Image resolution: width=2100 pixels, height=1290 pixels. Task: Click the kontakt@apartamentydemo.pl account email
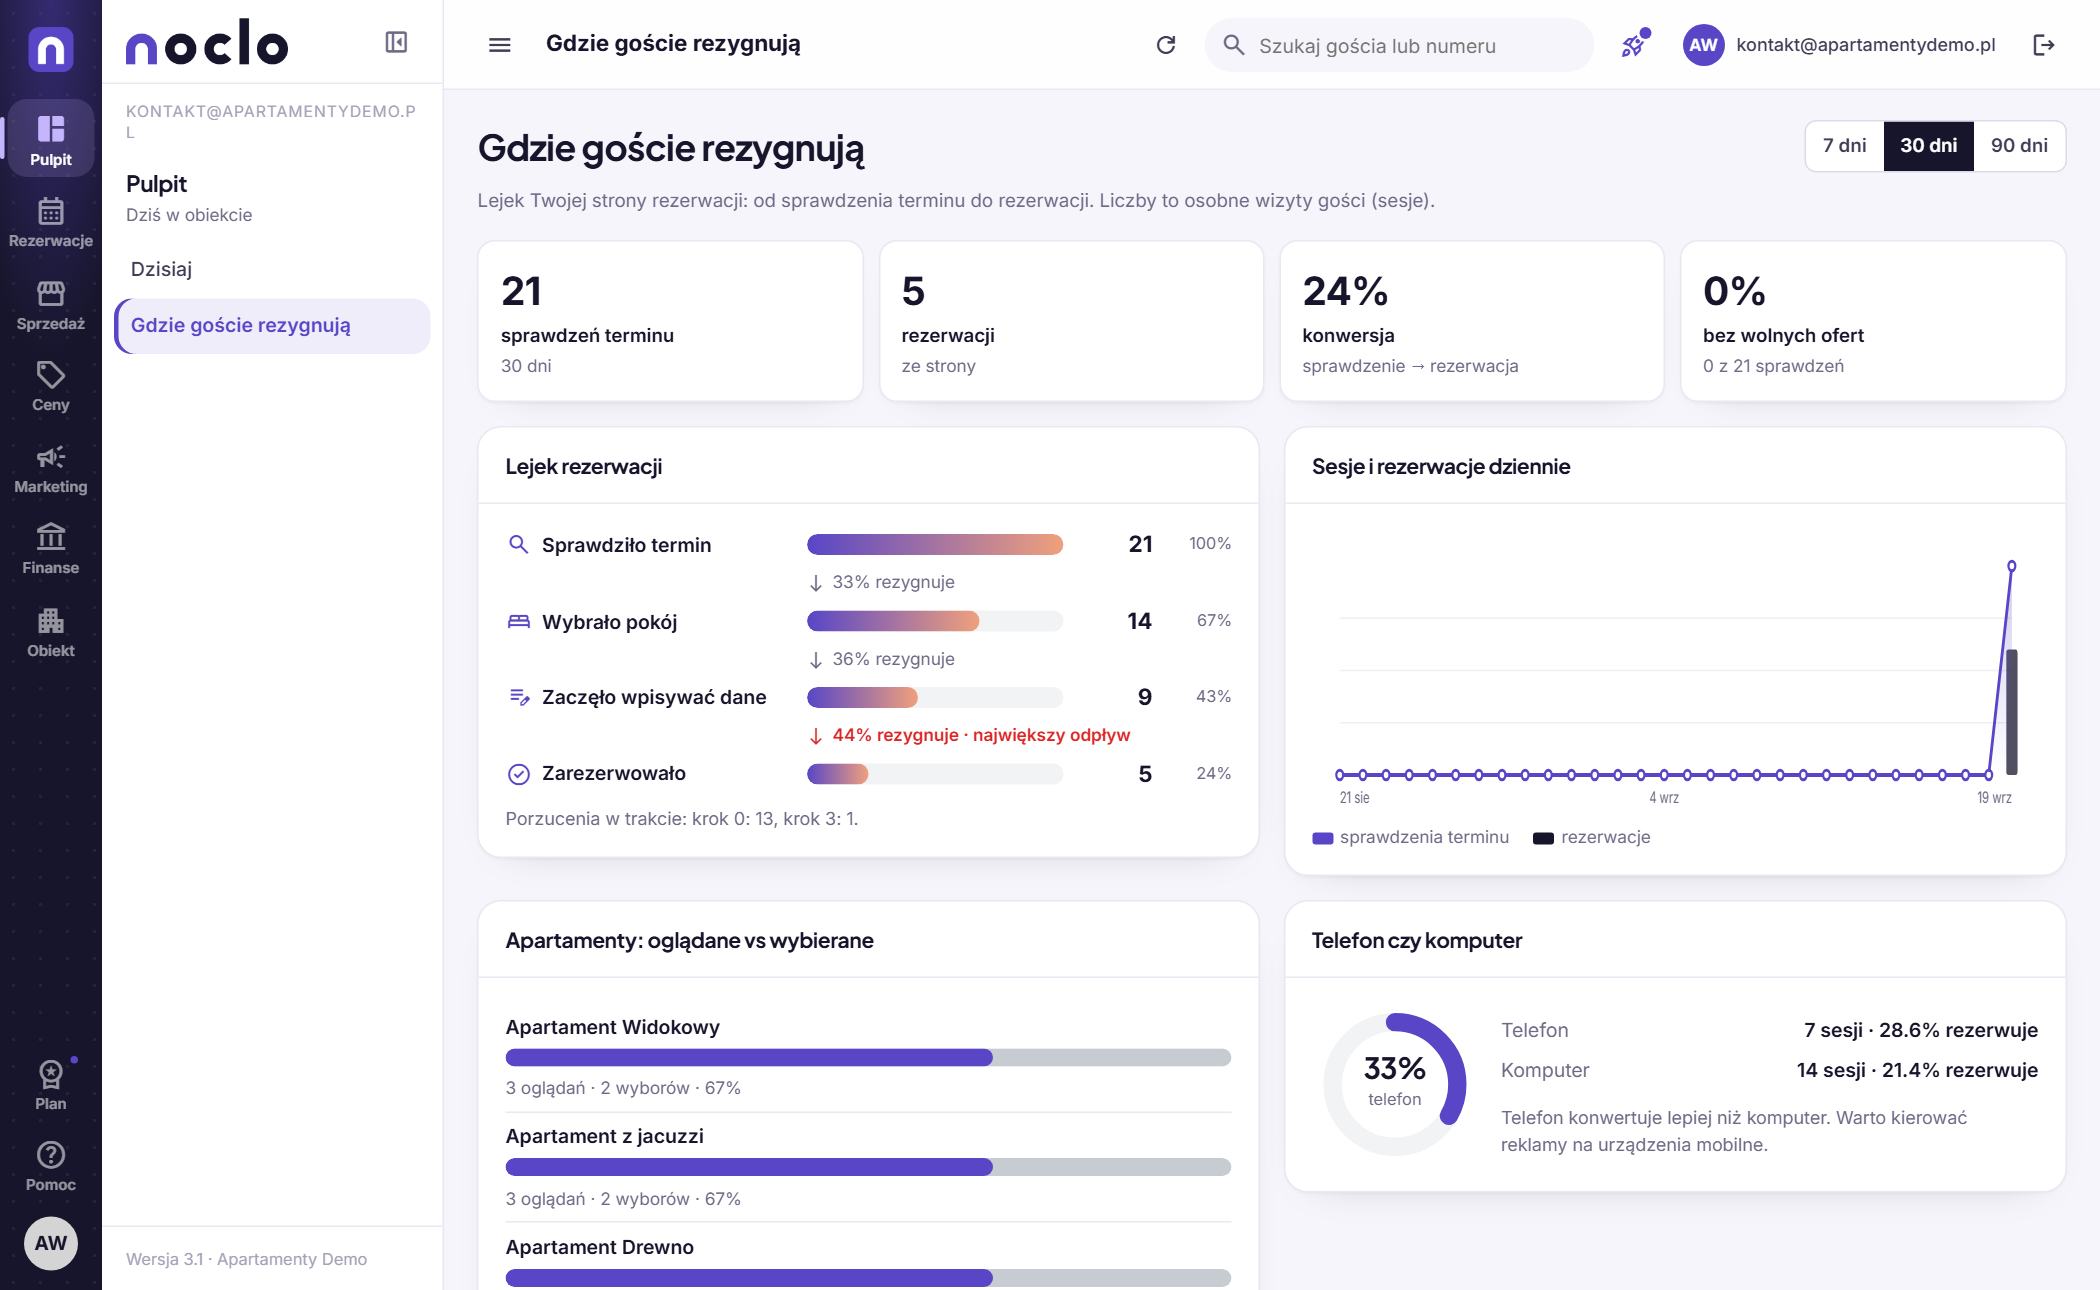click(1865, 45)
